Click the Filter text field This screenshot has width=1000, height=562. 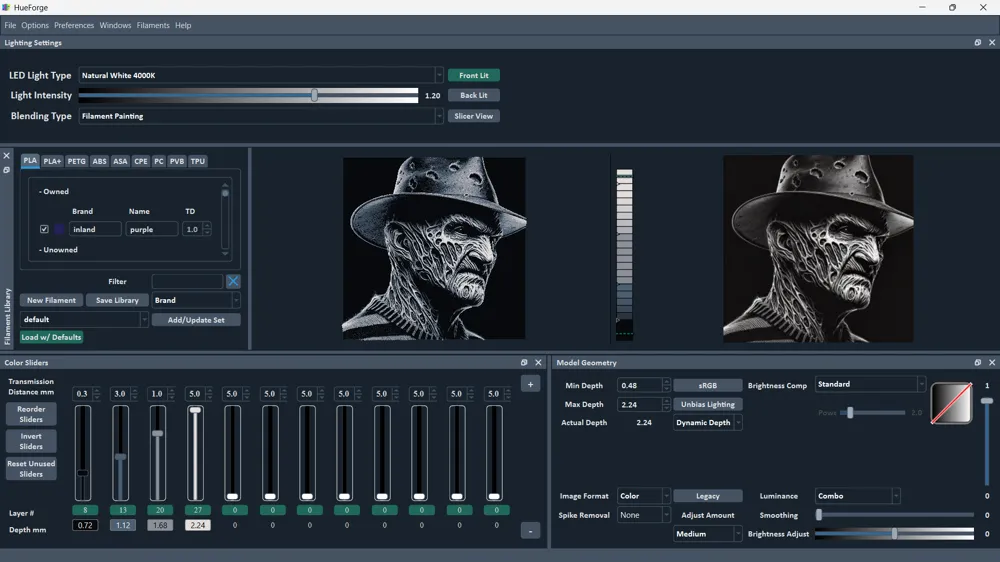pyautogui.click(x=188, y=281)
